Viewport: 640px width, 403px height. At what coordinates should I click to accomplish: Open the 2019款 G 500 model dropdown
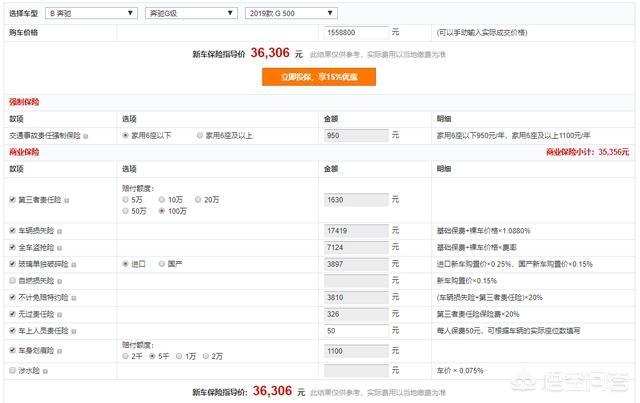pos(291,13)
